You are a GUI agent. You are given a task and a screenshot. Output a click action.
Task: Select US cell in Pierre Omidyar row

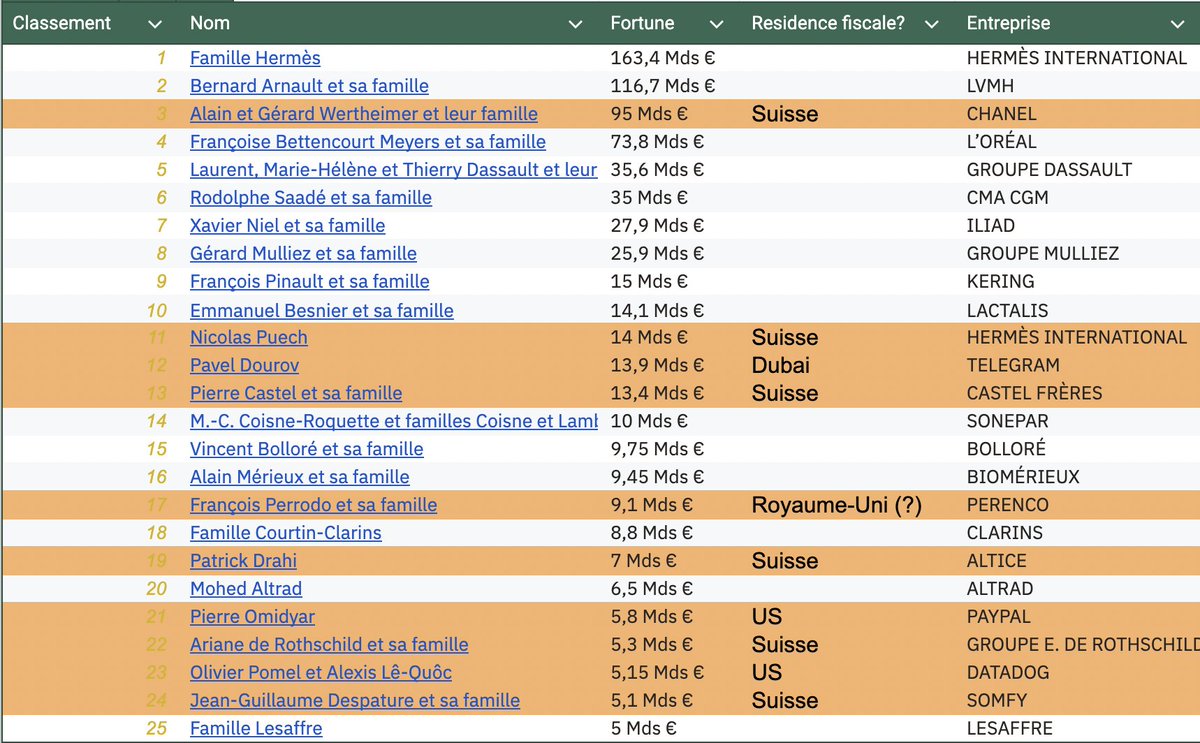coord(767,617)
